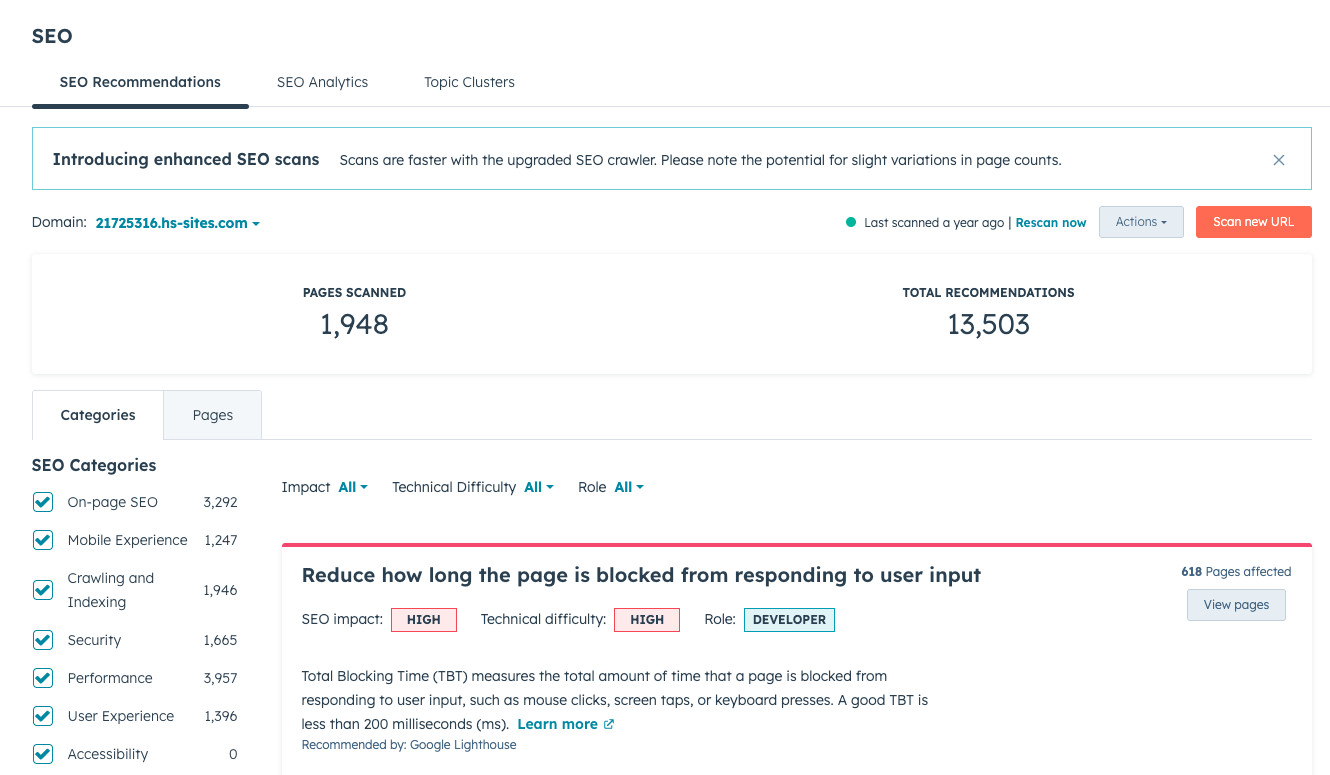
Task: Open the Technical Difficulty filter dropdown
Action: pyautogui.click(x=539, y=487)
